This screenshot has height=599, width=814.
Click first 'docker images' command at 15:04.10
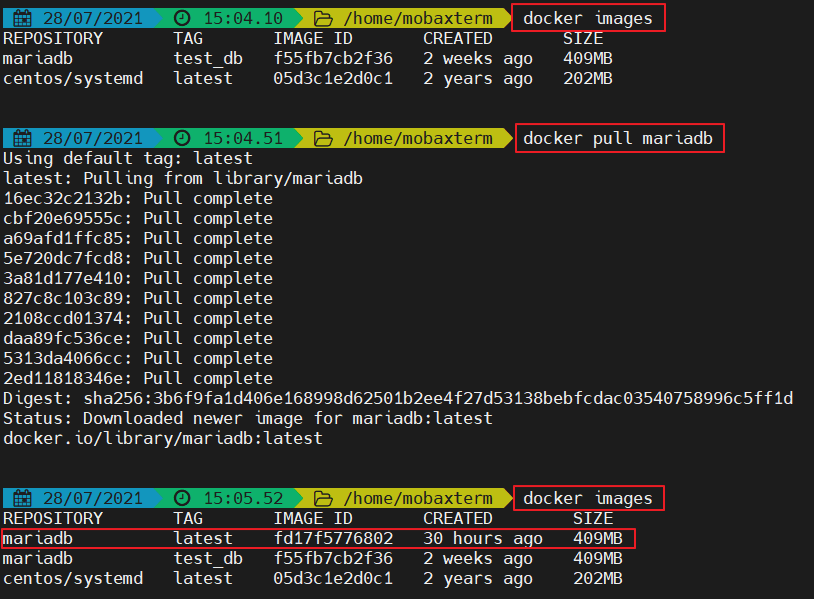pyautogui.click(x=588, y=19)
